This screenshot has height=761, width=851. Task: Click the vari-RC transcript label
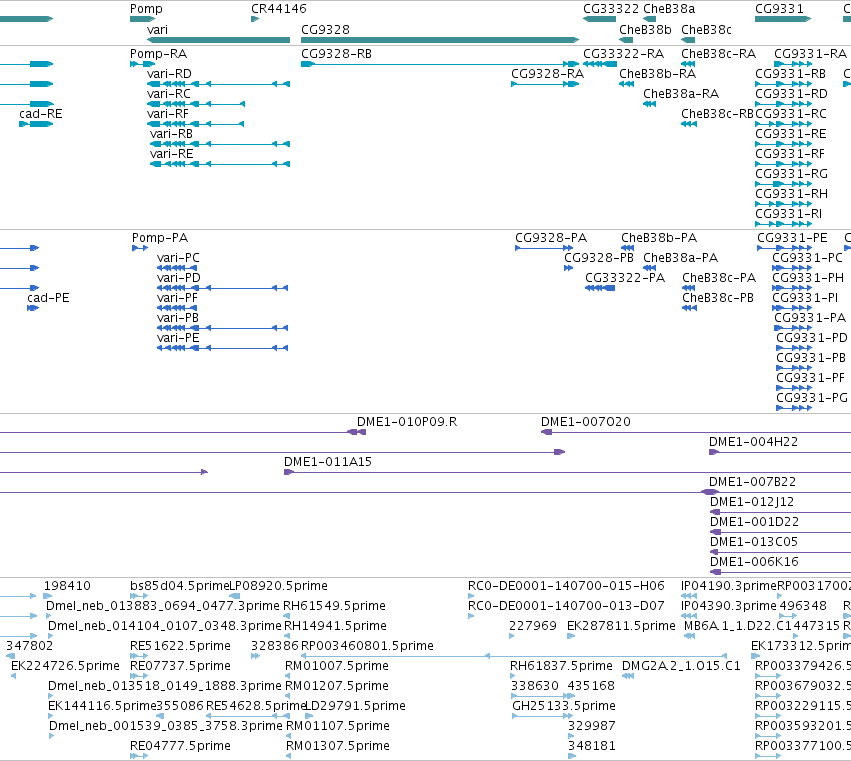tap(169, 94)
